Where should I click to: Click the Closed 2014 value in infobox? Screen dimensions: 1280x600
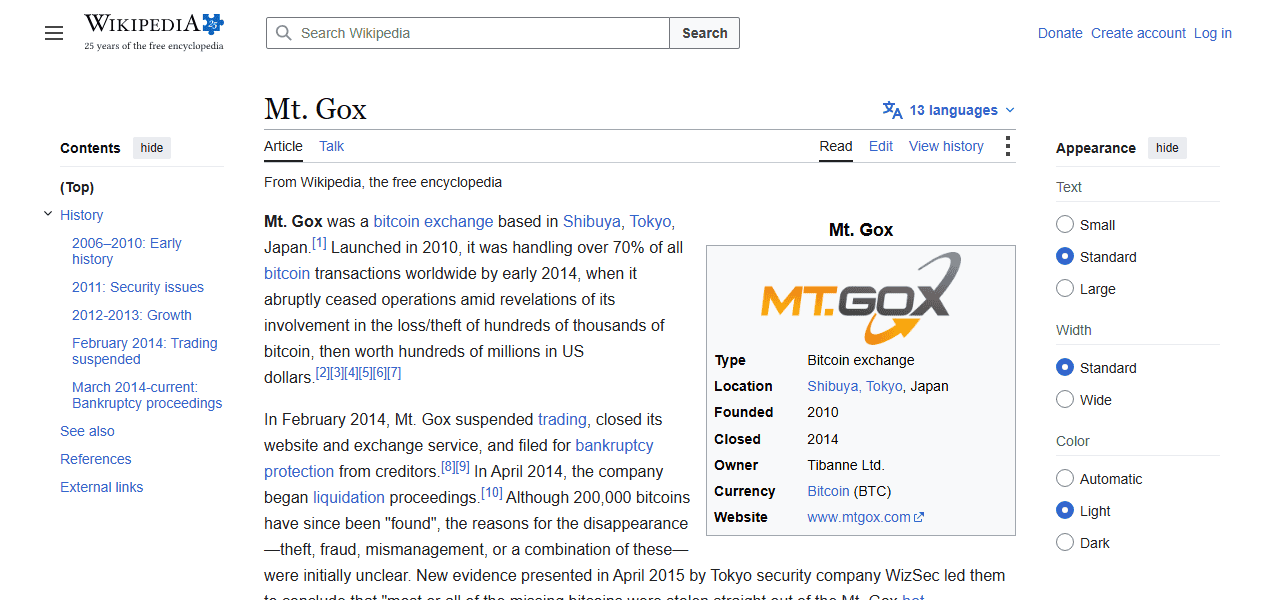point(823,439)
